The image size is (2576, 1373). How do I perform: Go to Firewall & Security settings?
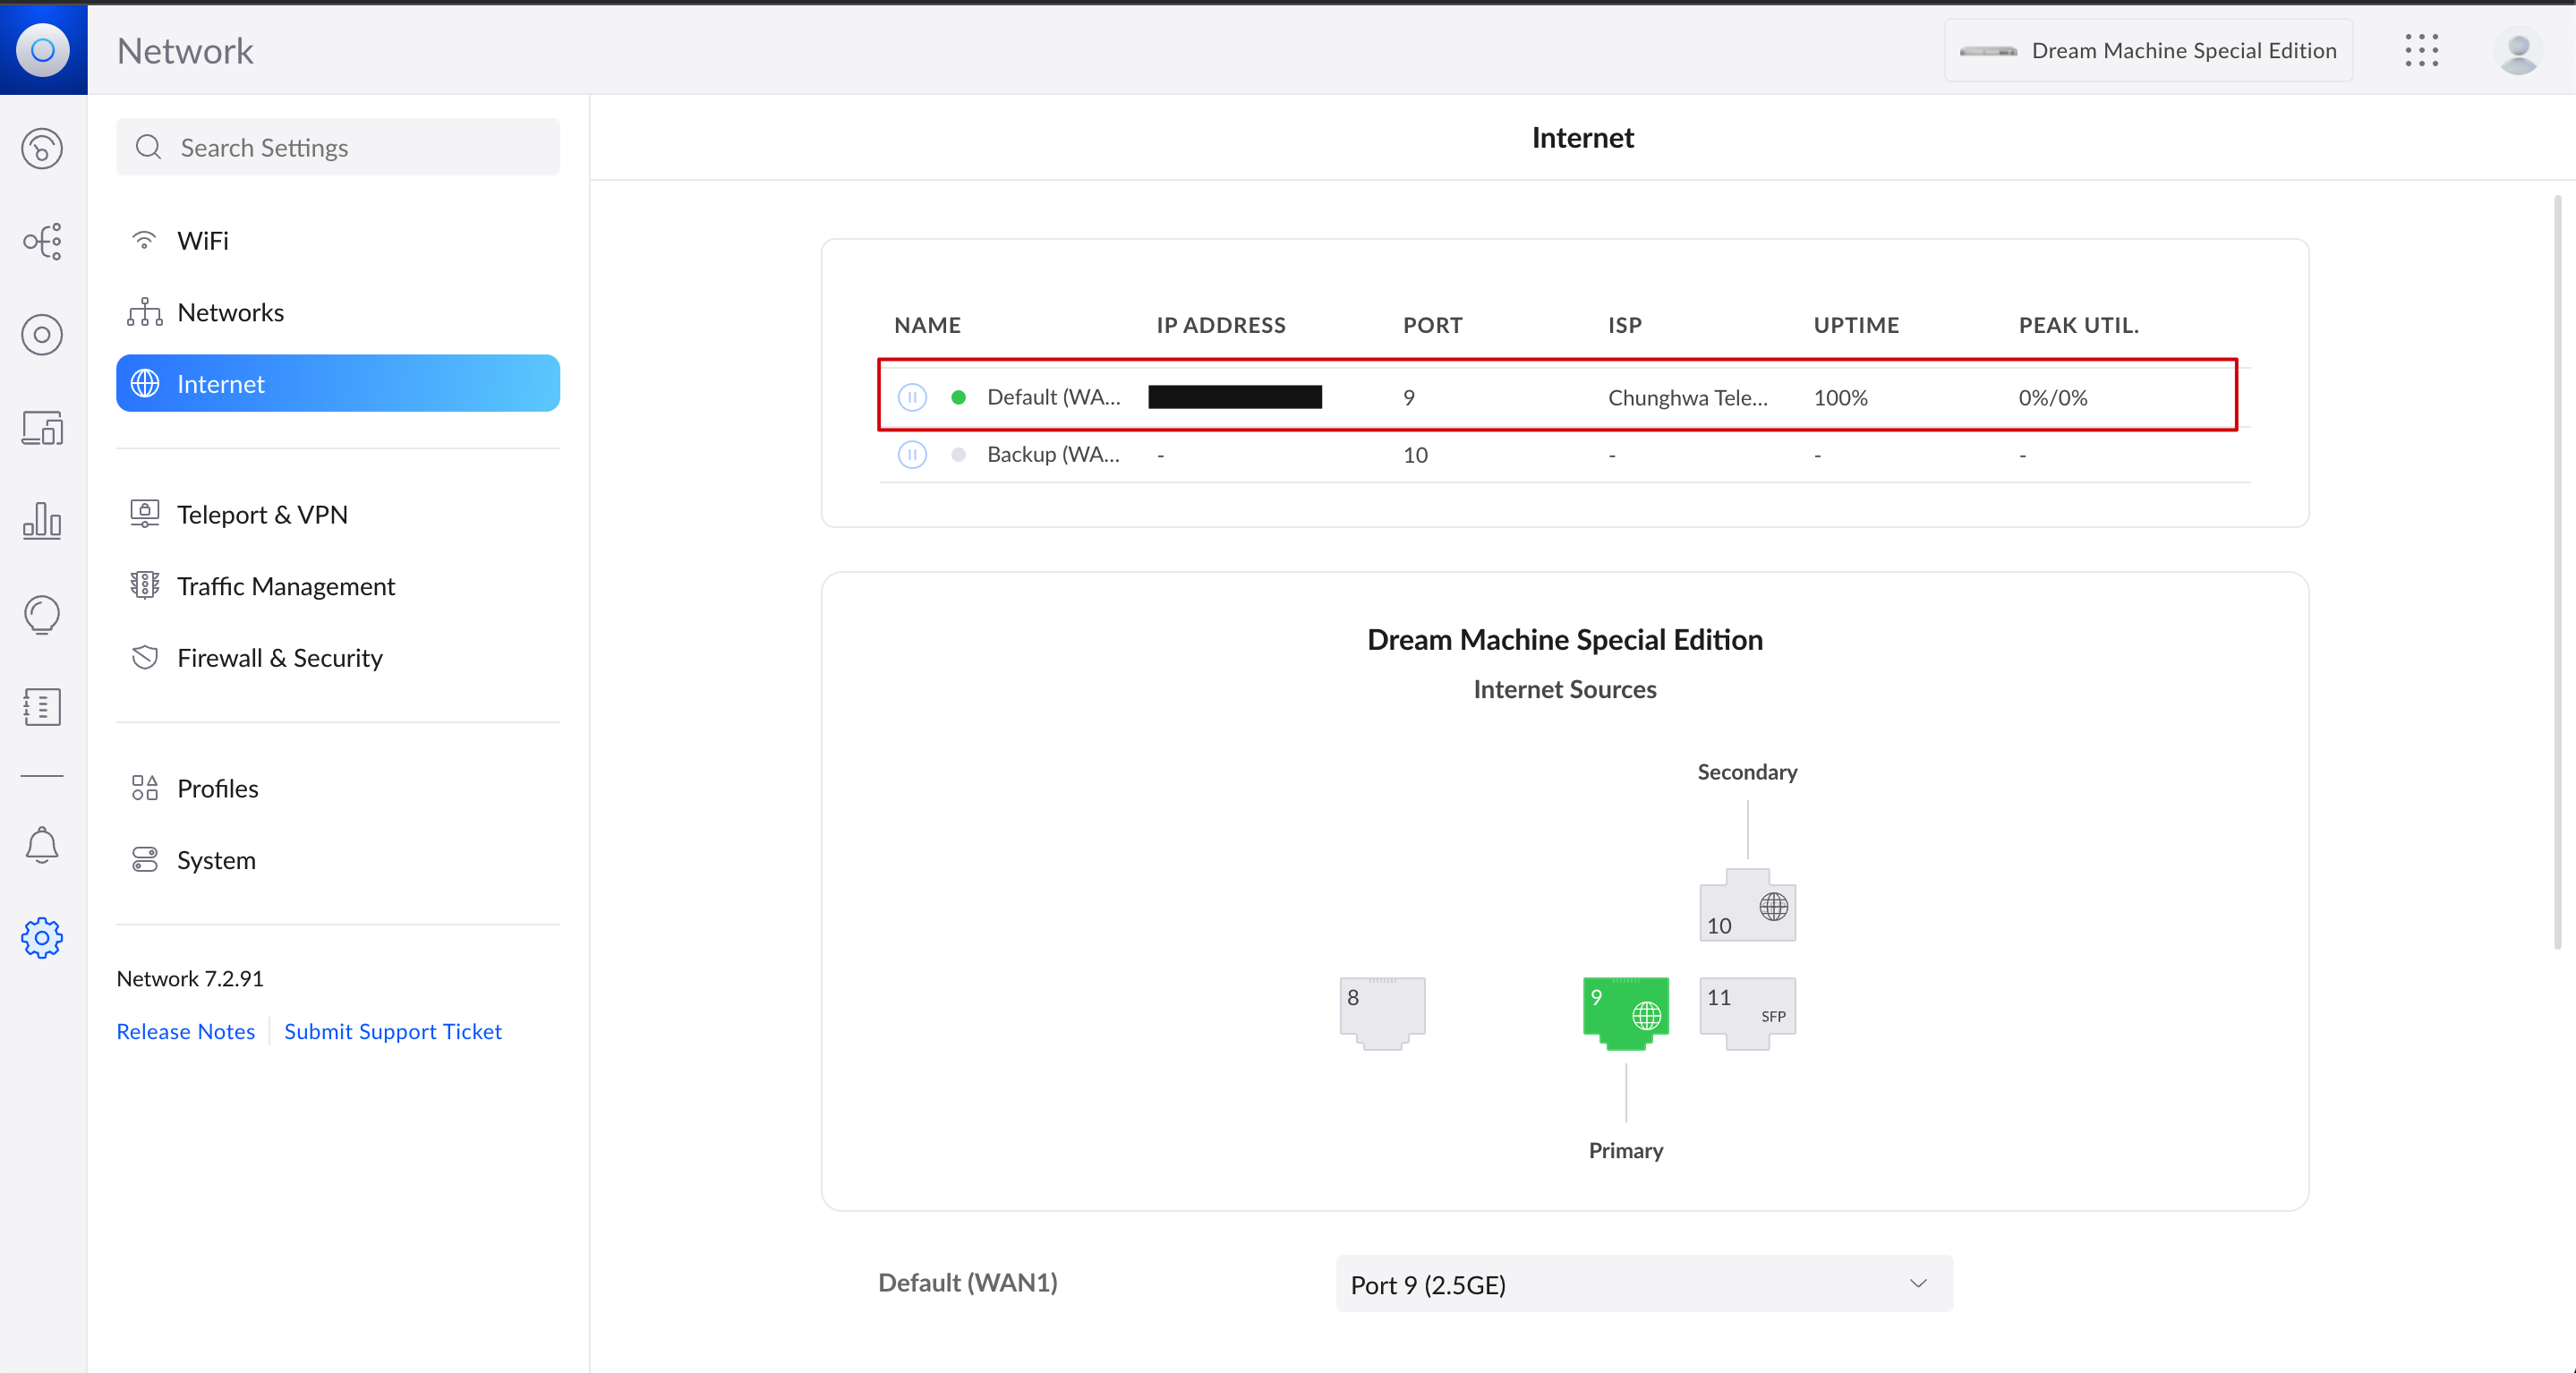[279, 658]
